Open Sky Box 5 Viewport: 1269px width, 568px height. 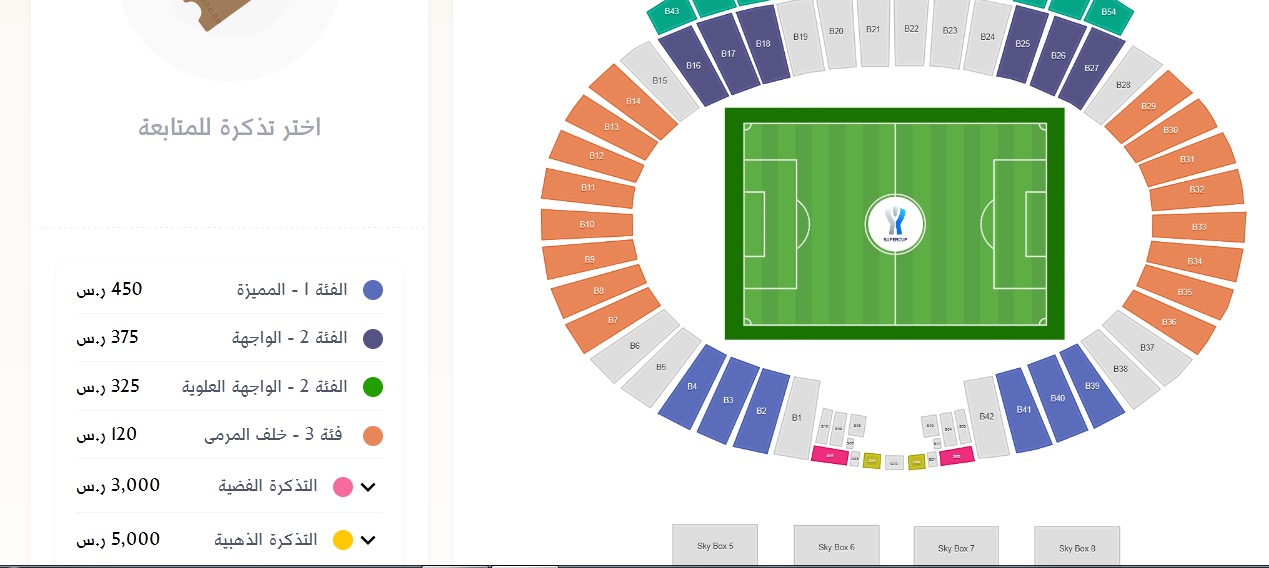click(715, 545)
